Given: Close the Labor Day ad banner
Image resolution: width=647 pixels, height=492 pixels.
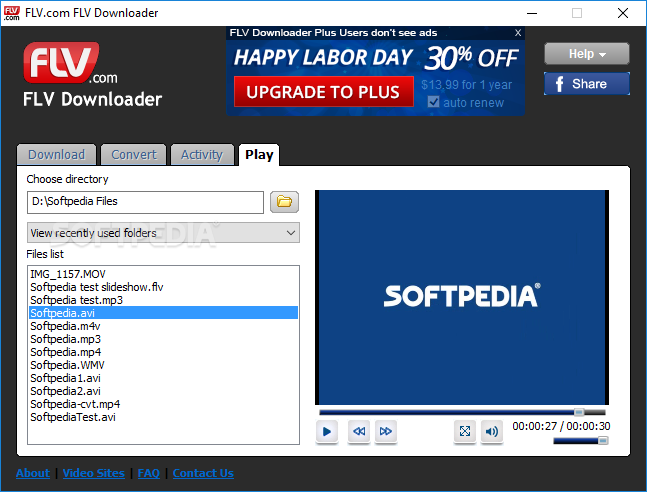Looking at the screenshot, I should pyautogui.click(x=518, y=33).
